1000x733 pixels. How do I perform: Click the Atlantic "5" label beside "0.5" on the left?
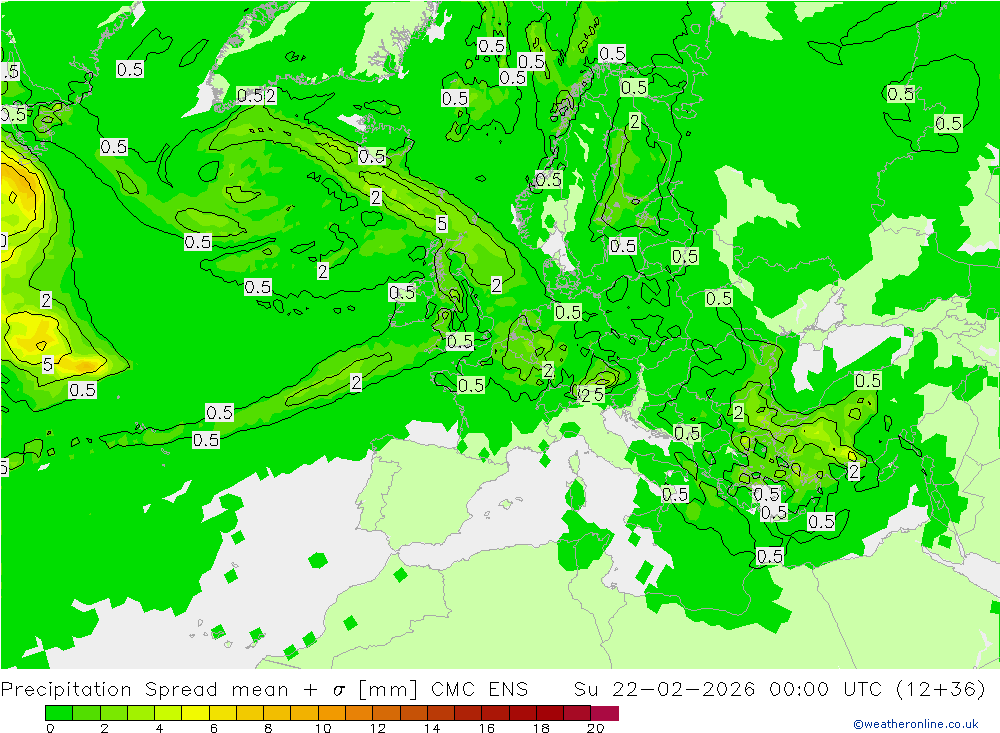tap(48, 364)
